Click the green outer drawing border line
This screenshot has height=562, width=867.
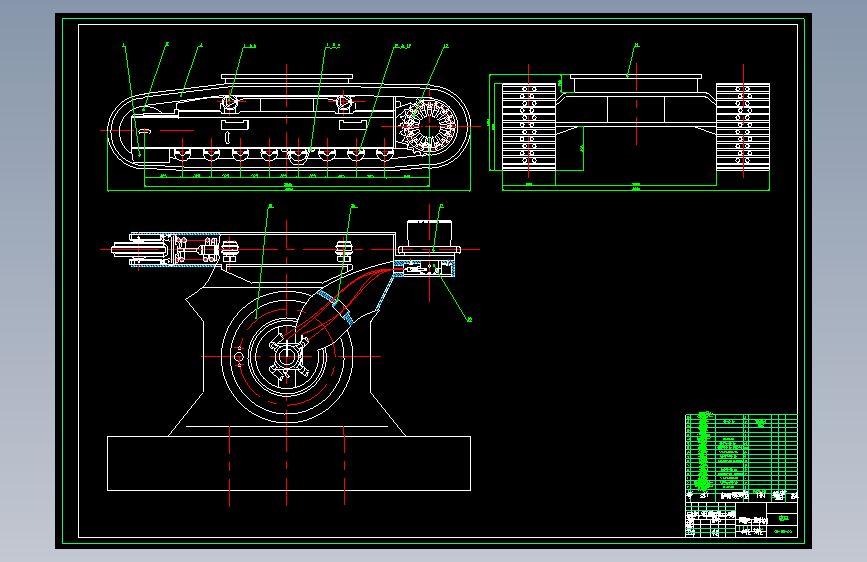[433, 19]
